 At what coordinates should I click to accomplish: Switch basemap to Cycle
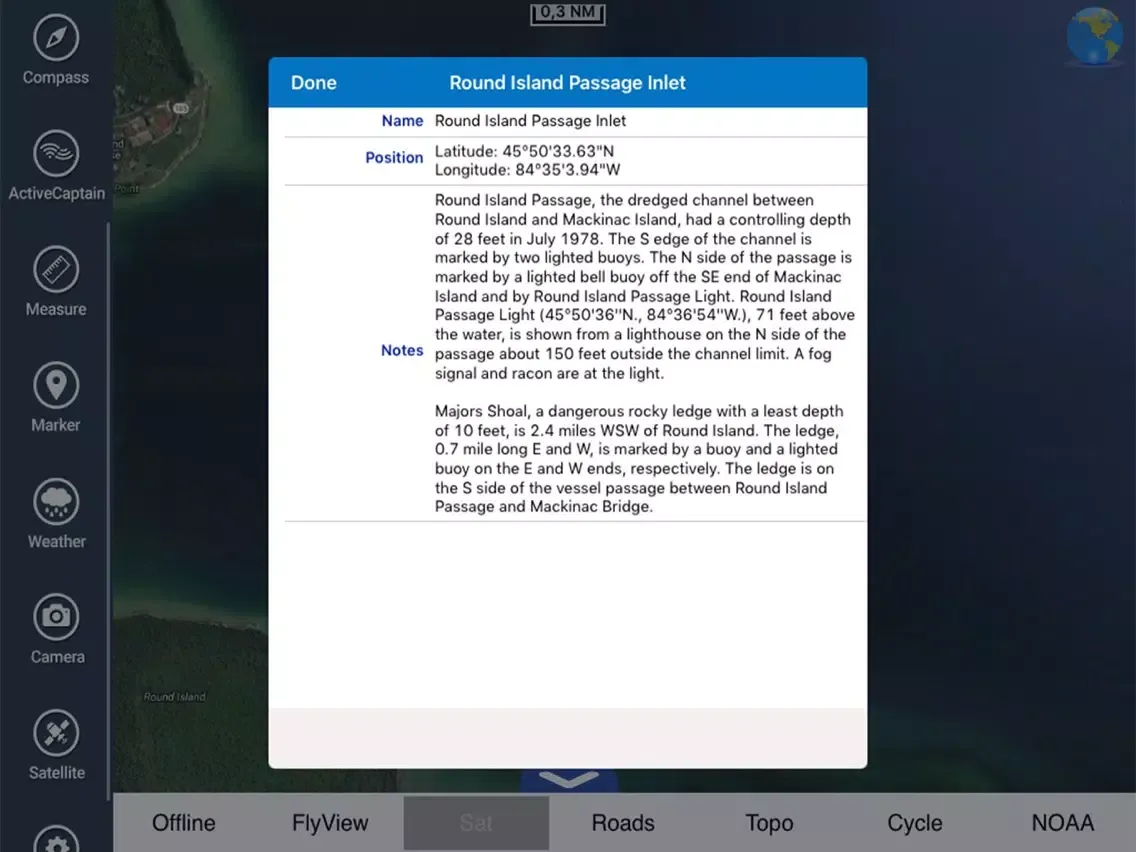(x=914, y=823)
